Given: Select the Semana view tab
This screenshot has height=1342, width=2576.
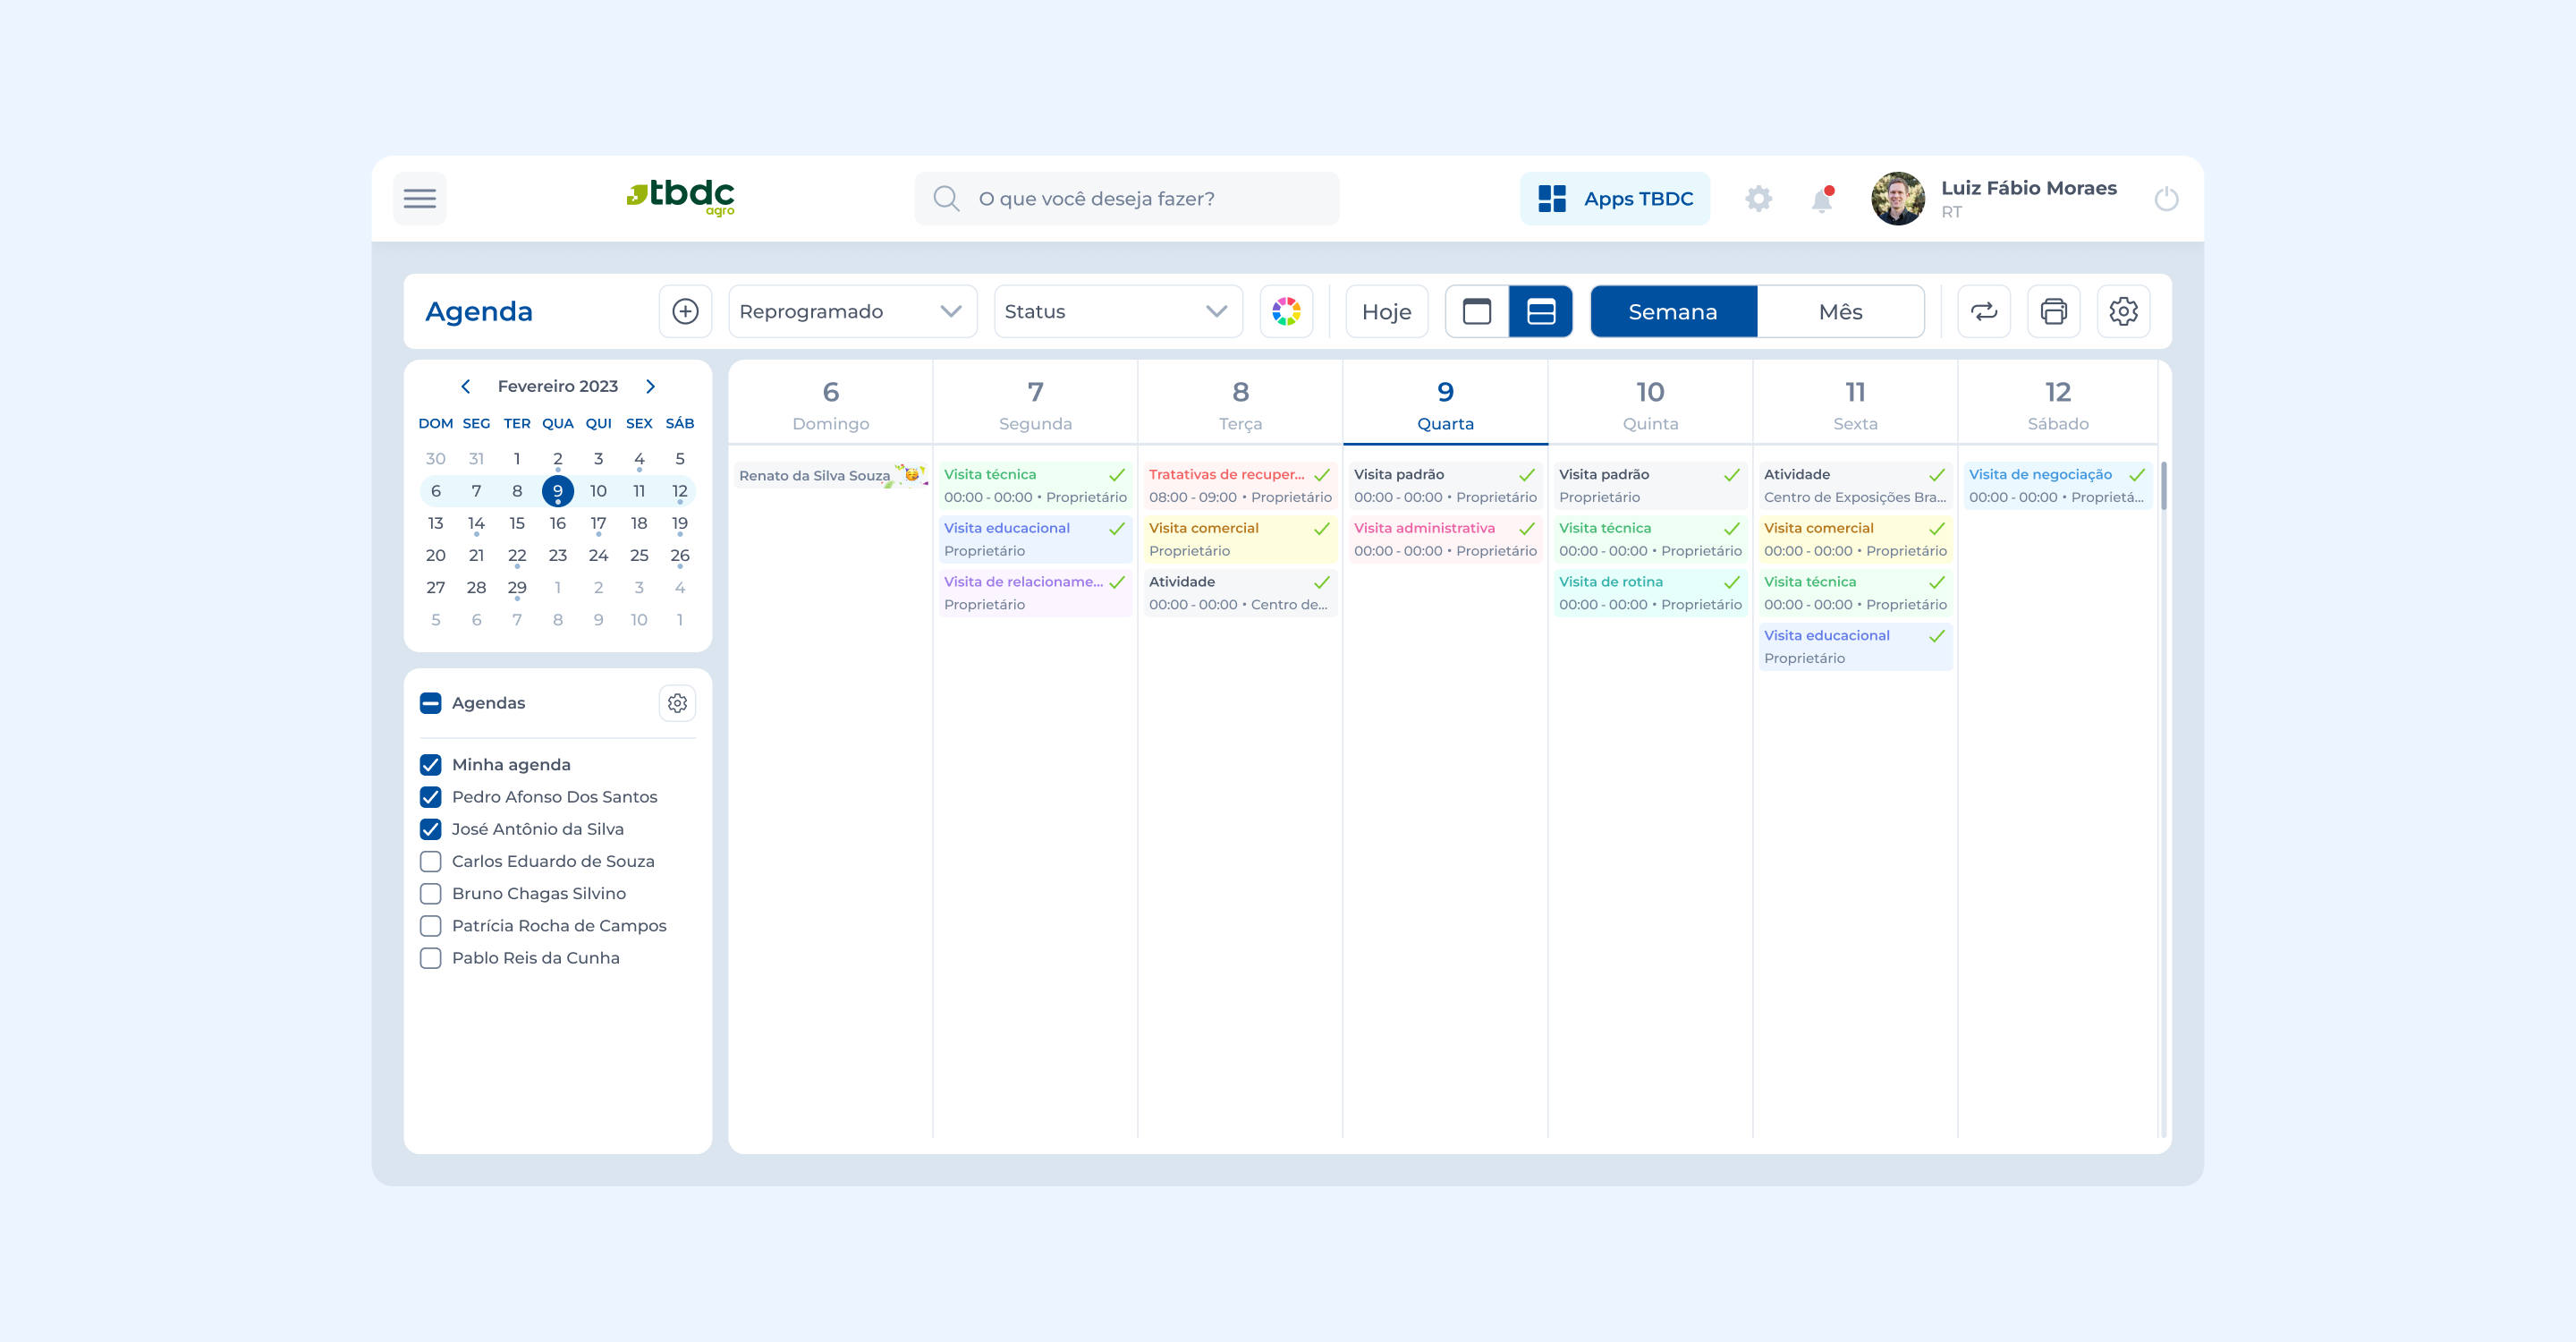Looking at the screenshot, I should (1672, 311).
